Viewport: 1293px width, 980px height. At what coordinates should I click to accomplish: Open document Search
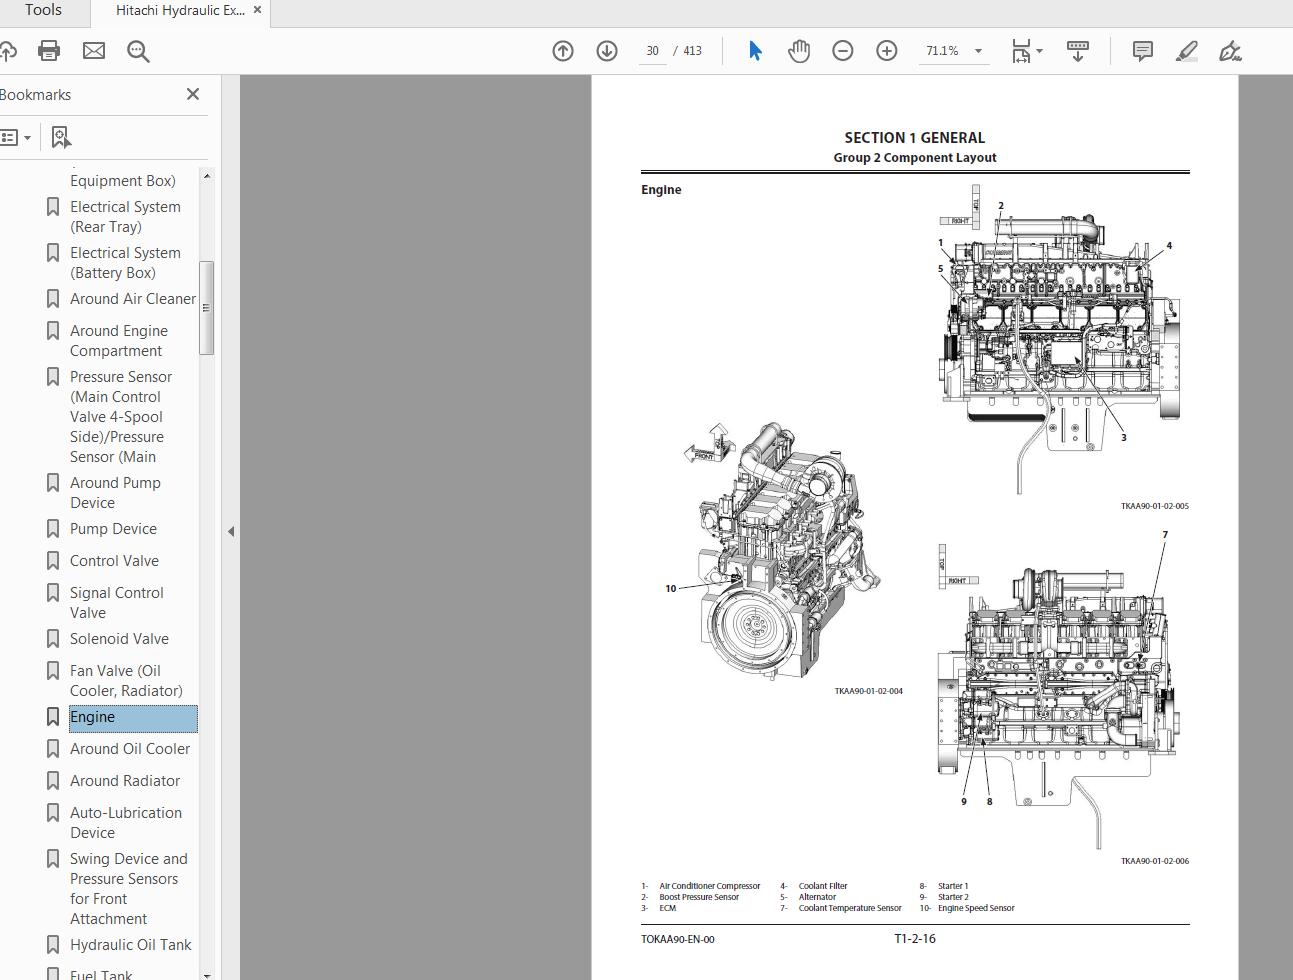point(139,51)
